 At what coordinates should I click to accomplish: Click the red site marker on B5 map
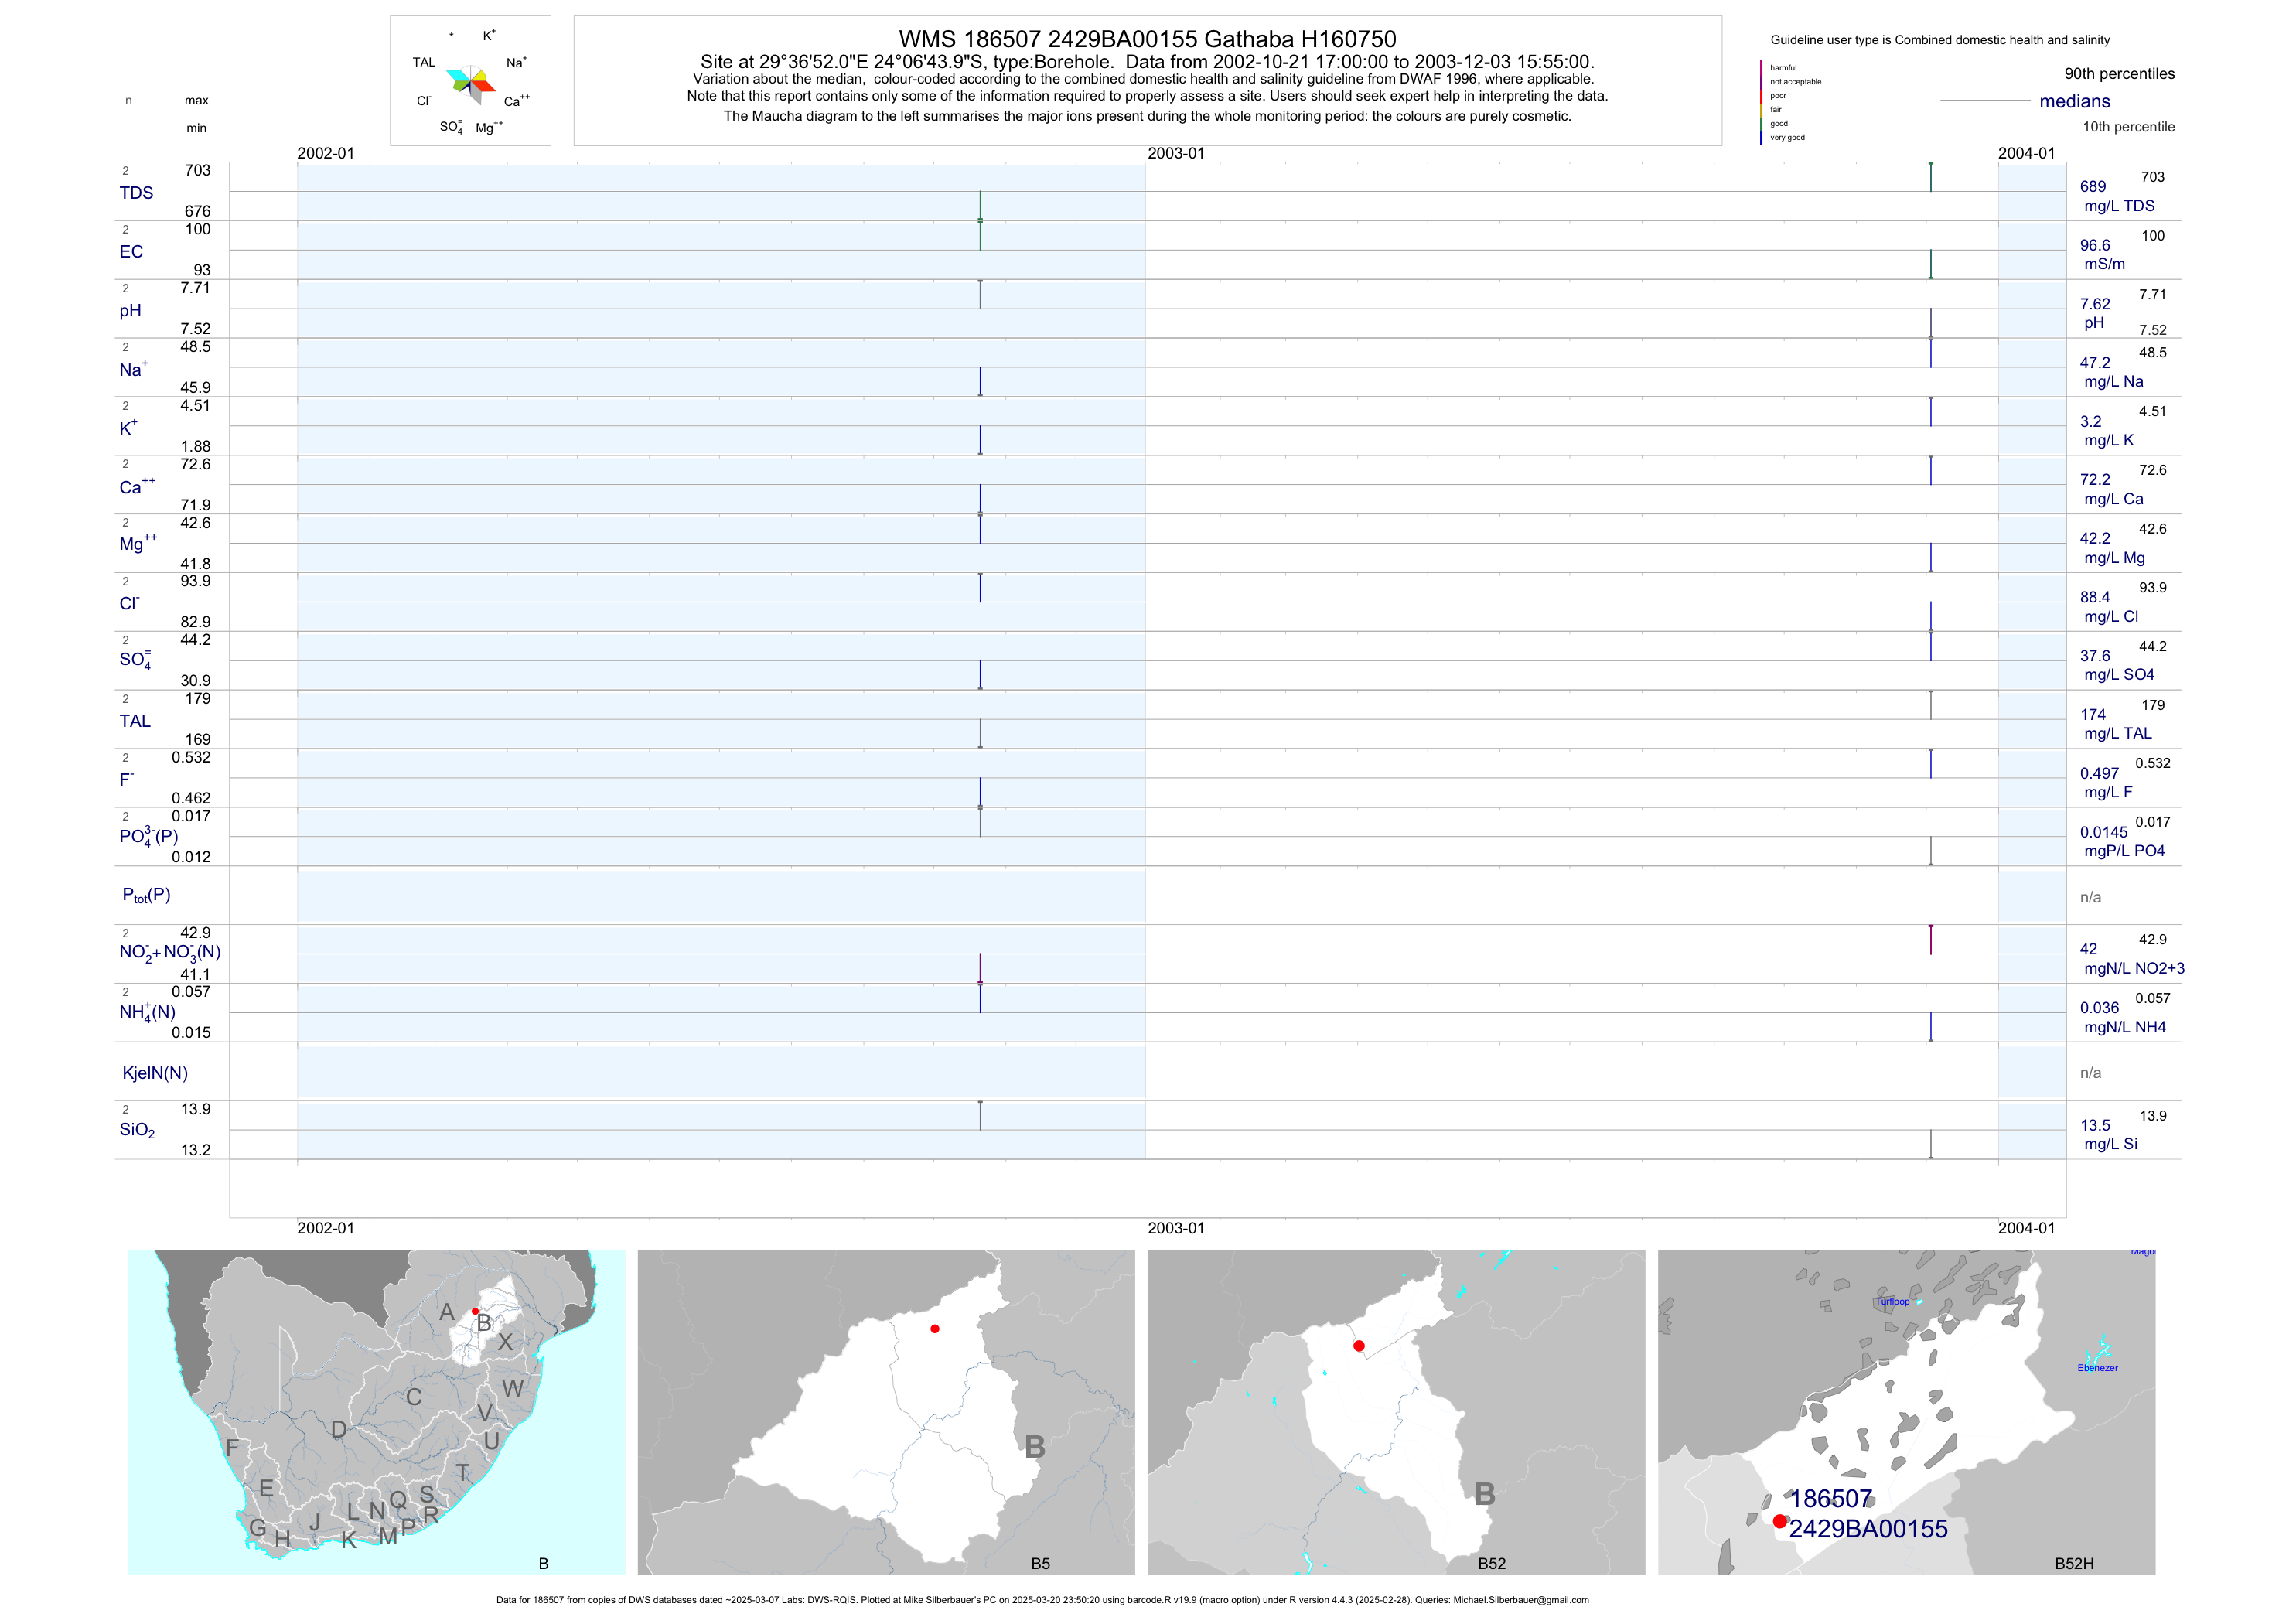[934, 1329]
